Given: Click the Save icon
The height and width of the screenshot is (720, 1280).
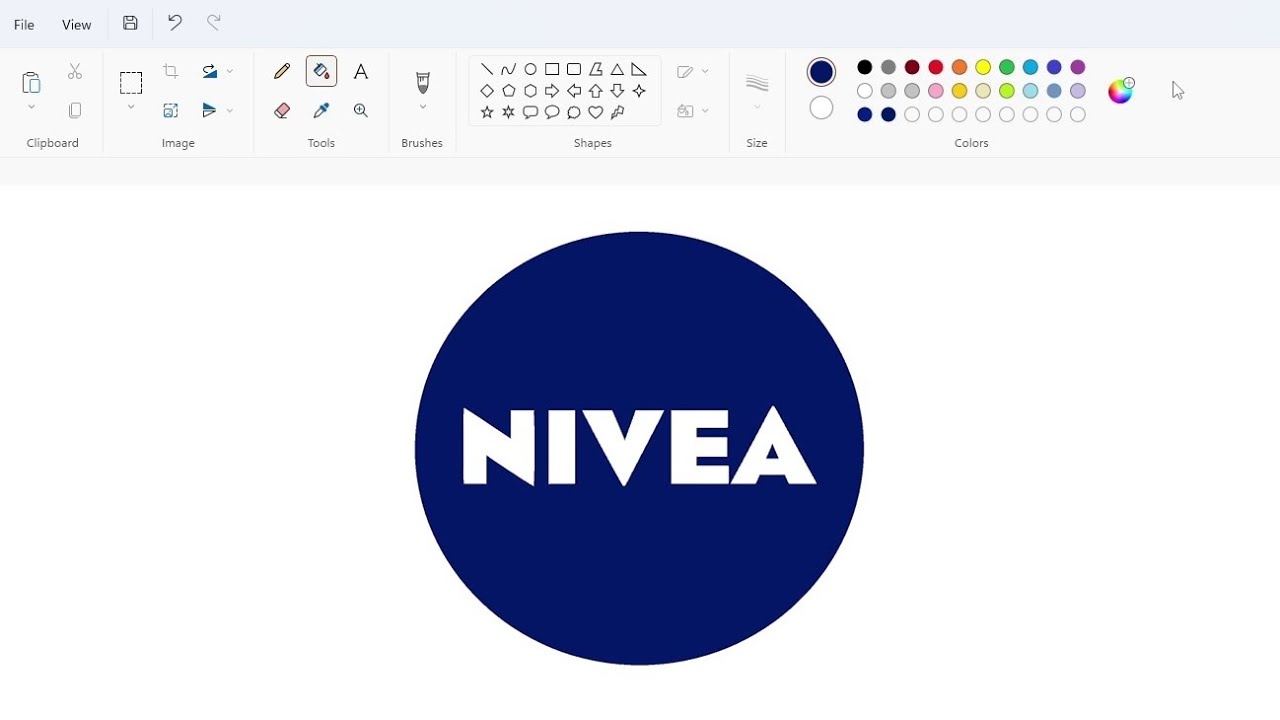Looking at the screenshot, I should click(130, 23).
